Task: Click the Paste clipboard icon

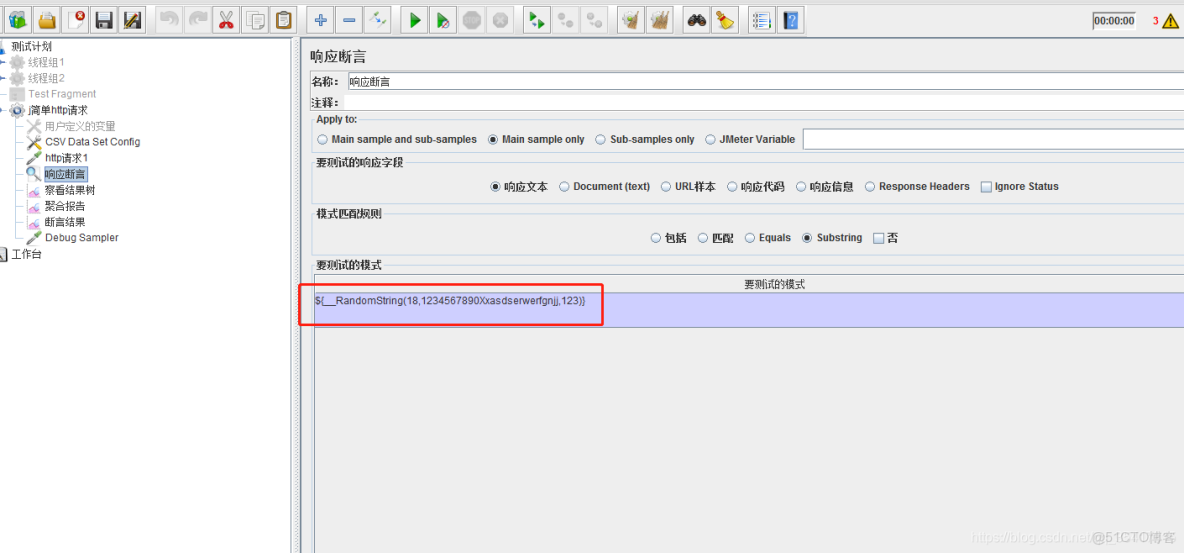Action: pos(283,20)
